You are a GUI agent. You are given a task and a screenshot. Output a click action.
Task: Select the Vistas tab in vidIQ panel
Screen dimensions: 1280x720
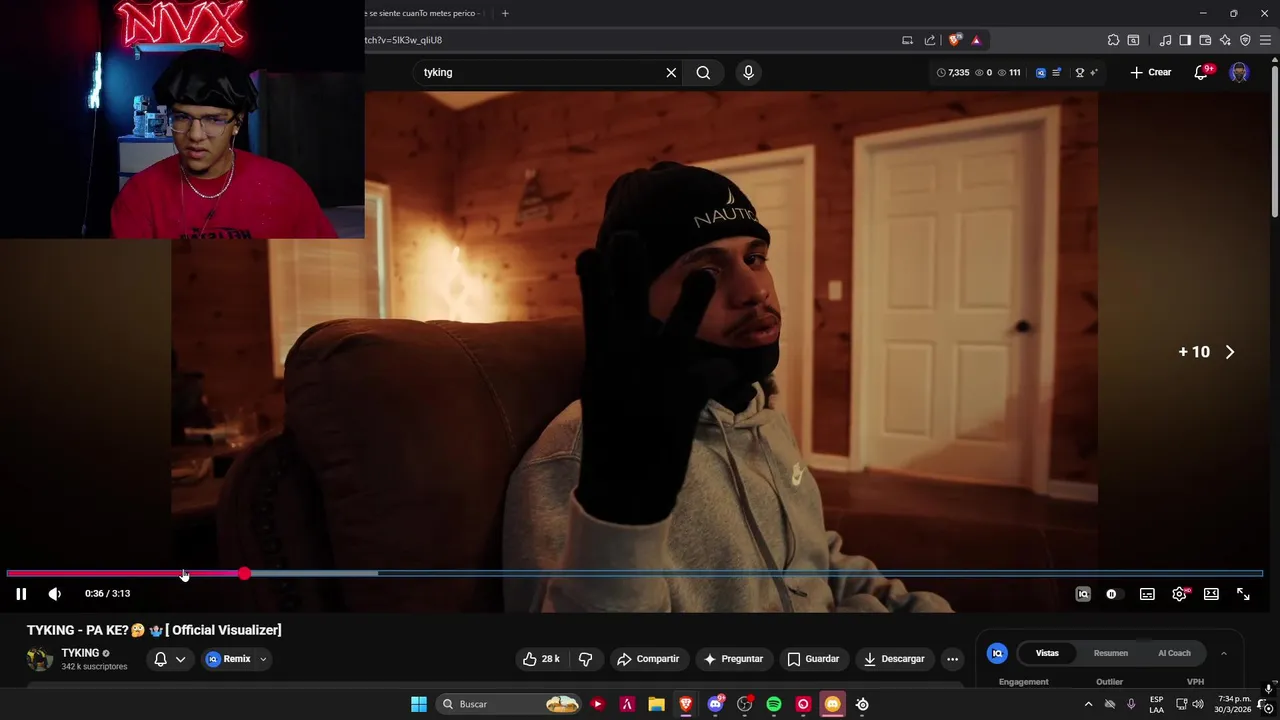coord(1047,653)
